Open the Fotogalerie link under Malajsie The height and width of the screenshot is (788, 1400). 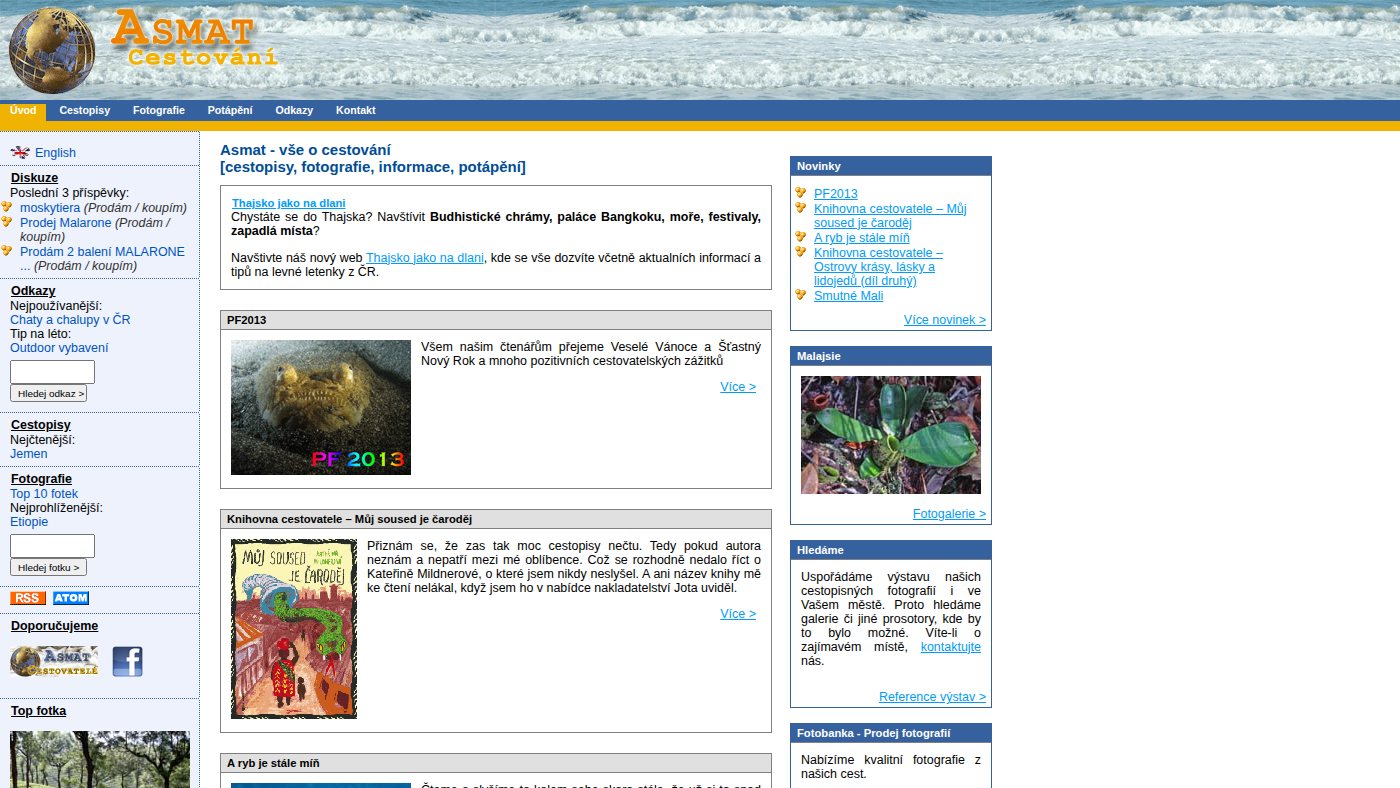pos(949,514)
